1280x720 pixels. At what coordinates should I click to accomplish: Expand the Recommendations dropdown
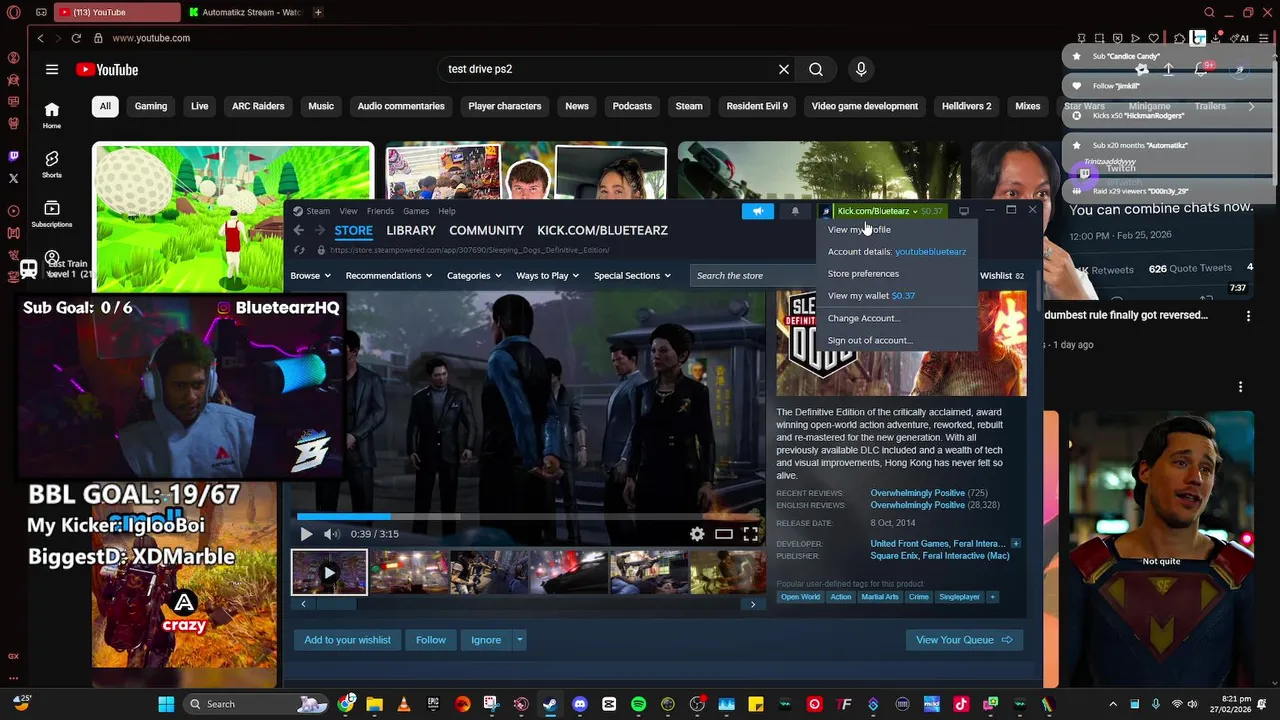[389, 276]
